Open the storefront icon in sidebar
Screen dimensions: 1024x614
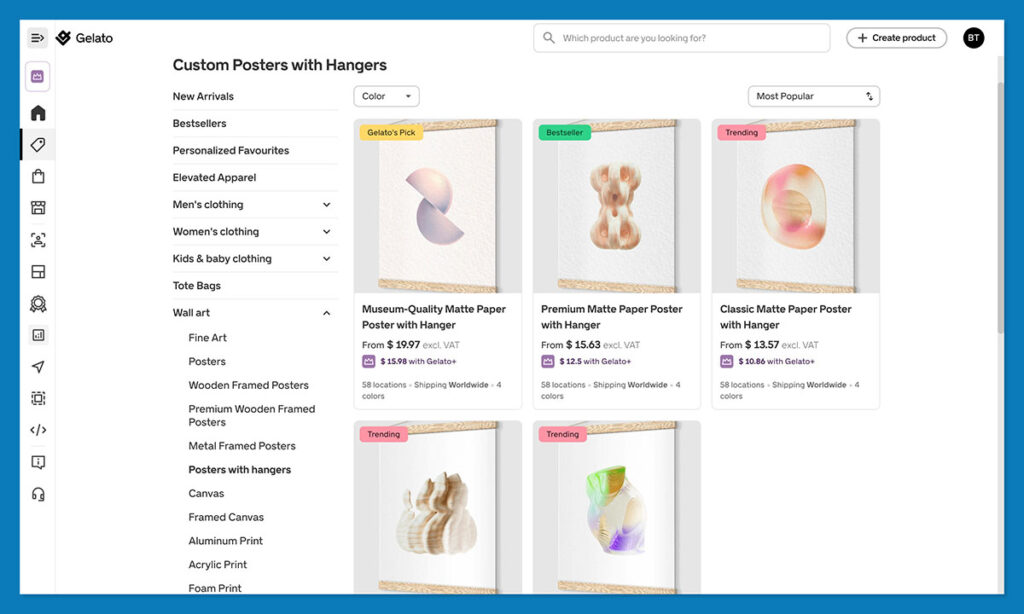click(x=38, y=208)
